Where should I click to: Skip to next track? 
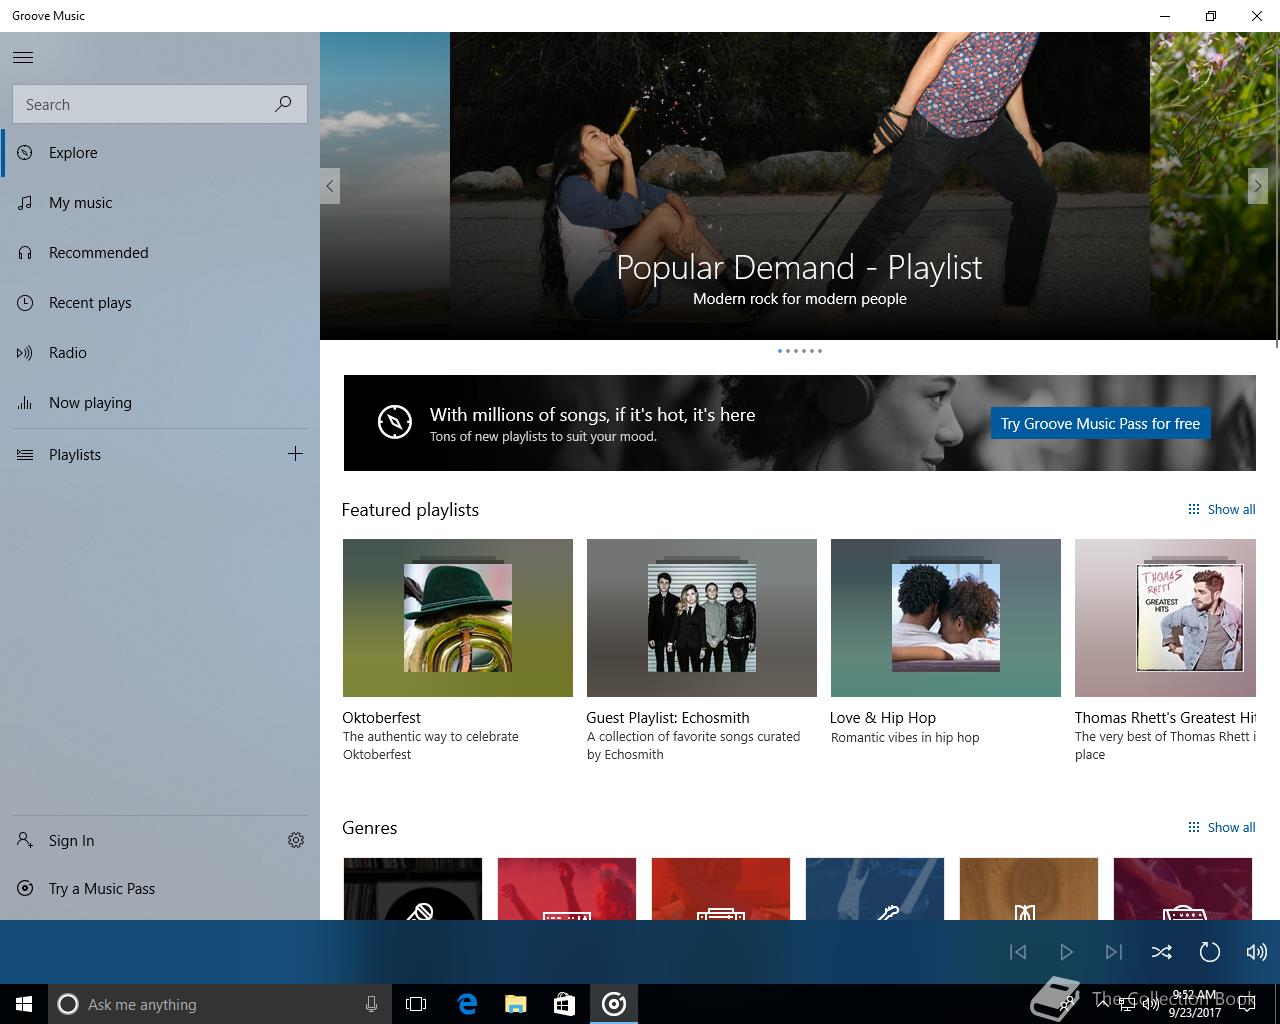click(1114, 952)
